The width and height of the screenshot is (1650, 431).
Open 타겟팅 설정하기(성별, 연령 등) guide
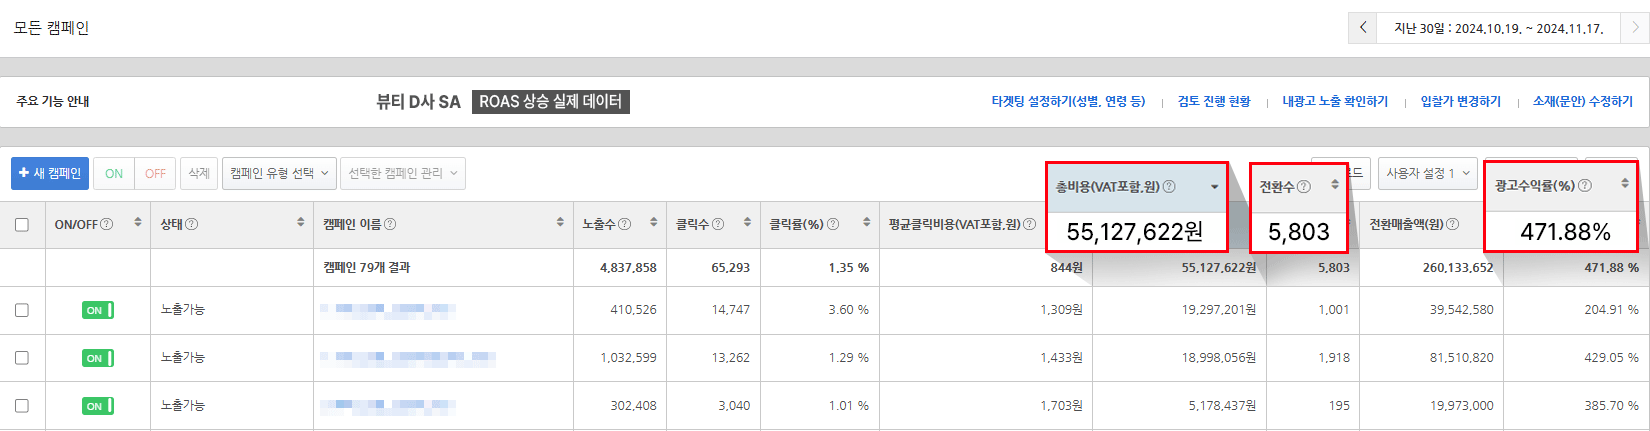(1068, 102)
